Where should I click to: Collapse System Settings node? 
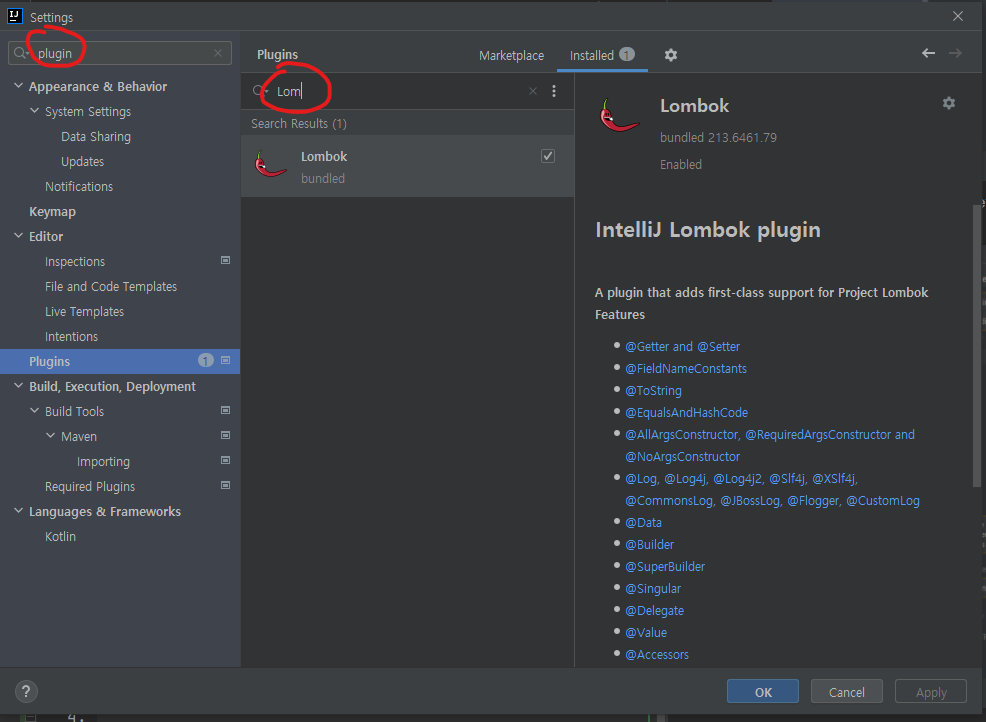(35, 111)
